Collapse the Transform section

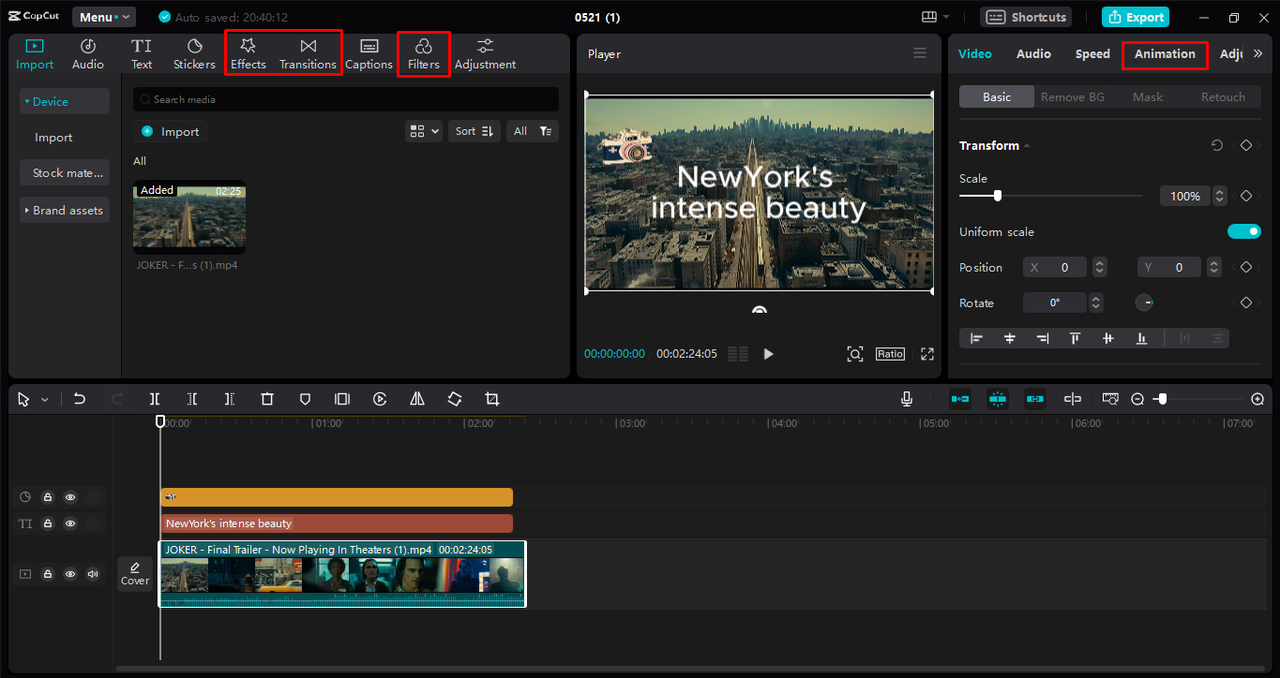(x=1027, y=146)
